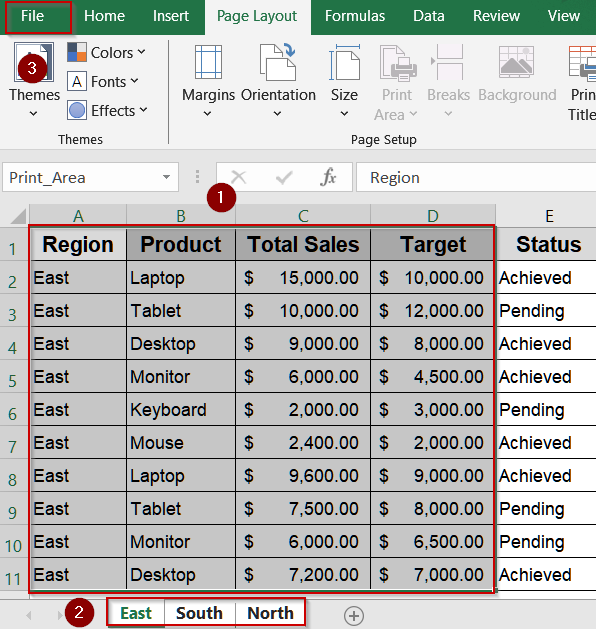Open the Formulas ribbon tab

click(355, 16)
